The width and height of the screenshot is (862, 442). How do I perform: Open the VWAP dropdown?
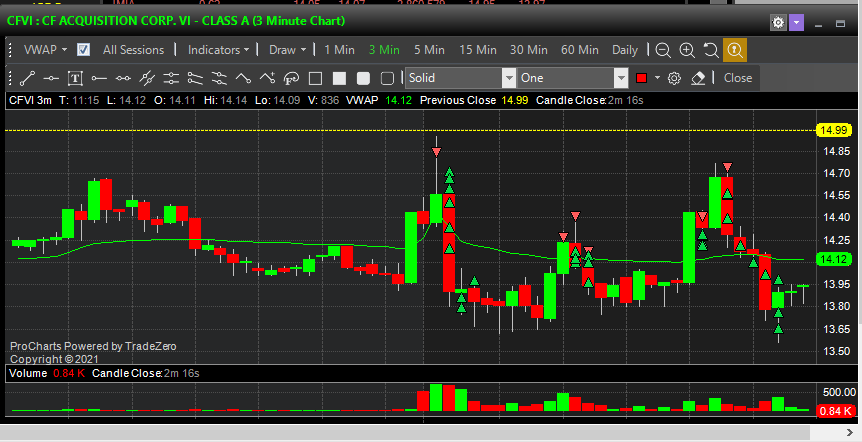(45, 49)
